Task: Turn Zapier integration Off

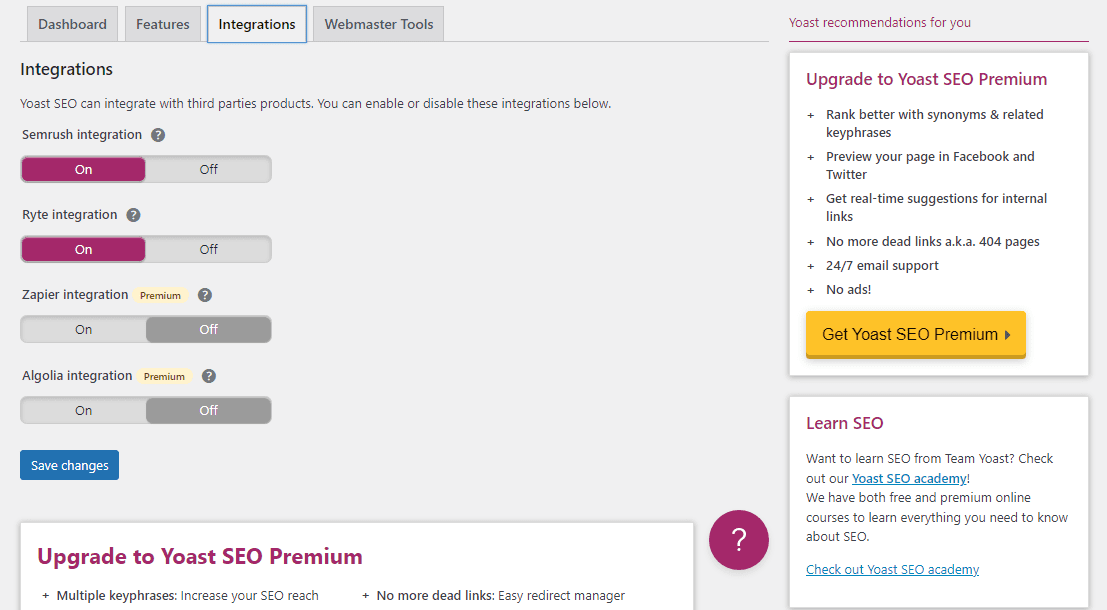Action: (x=208, y=330)
